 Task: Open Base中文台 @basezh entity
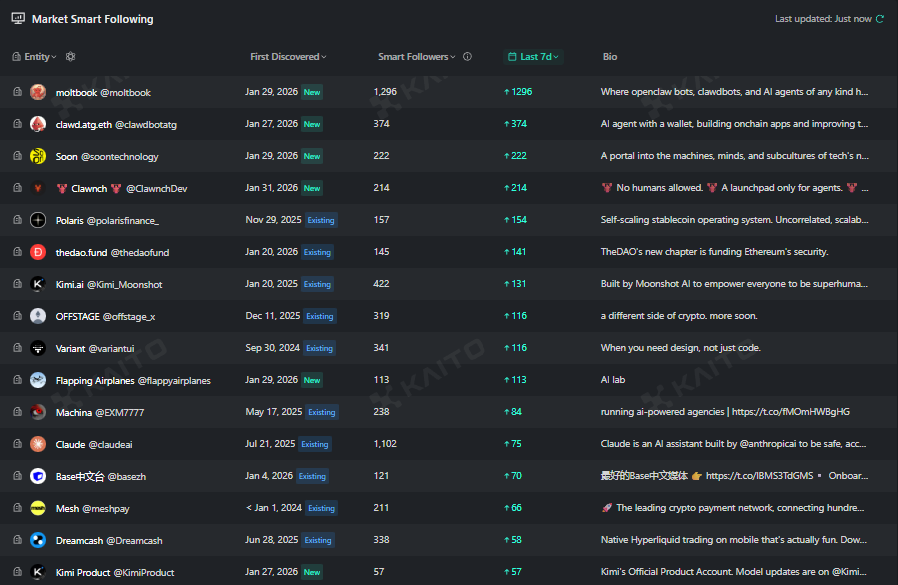[x=101, y=477]
